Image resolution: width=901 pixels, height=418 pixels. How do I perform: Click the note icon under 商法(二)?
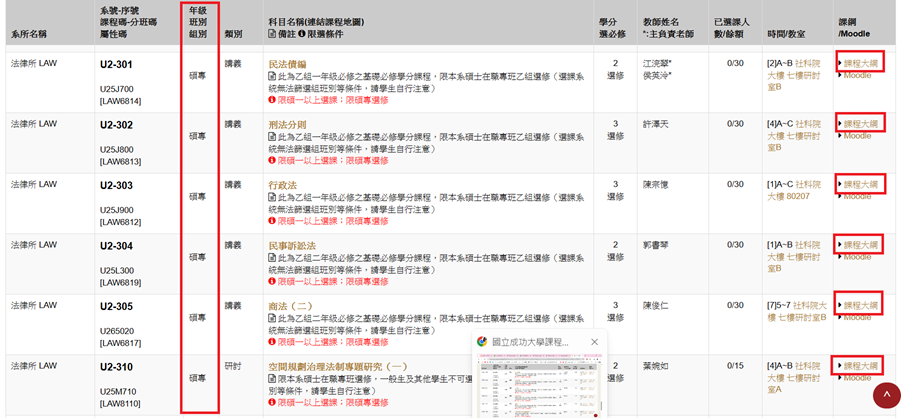[273, 319]
